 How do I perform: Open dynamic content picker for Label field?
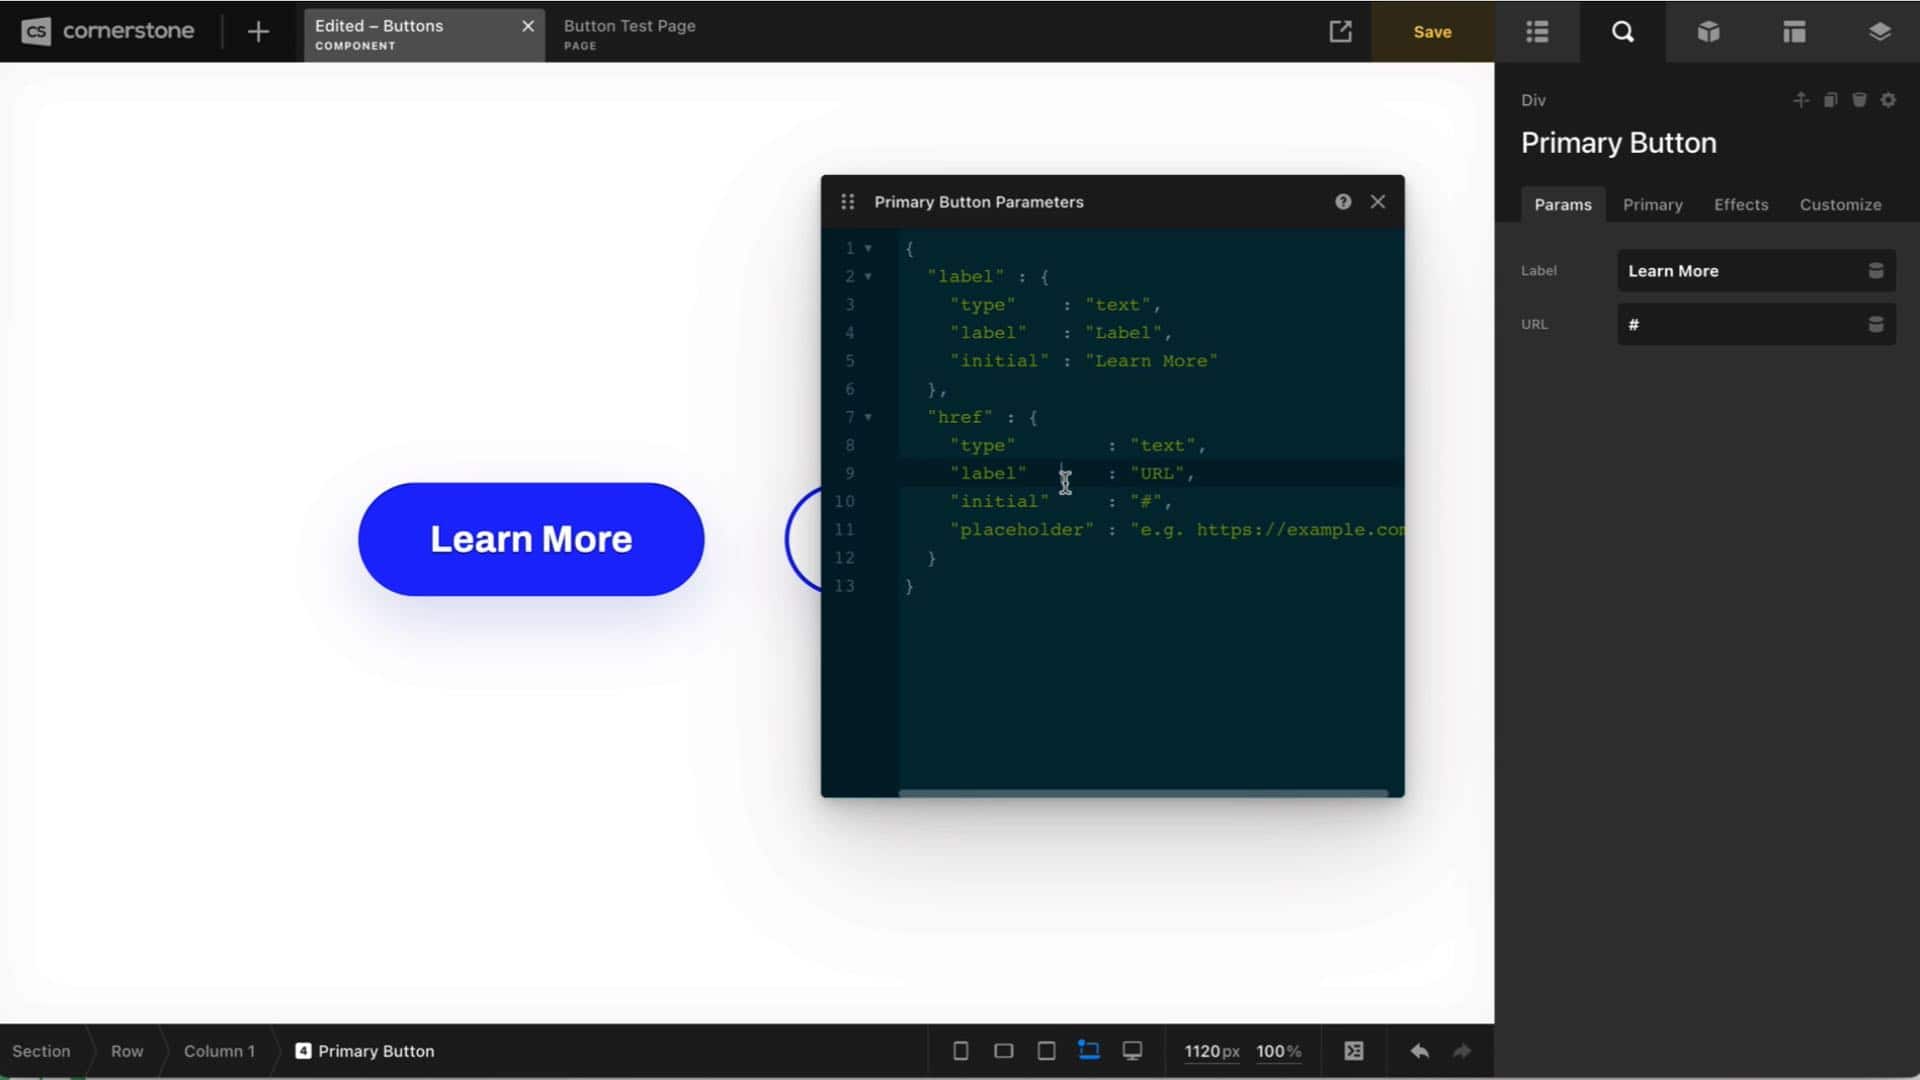pos(1875,271)
